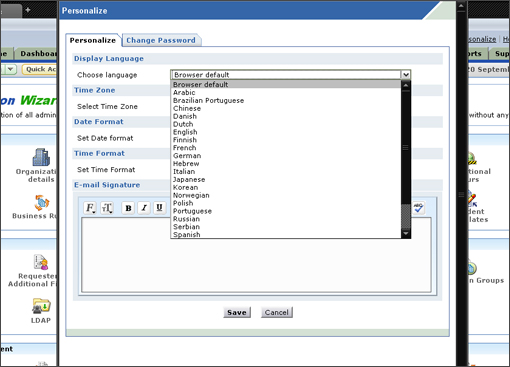Switch to the Personalize tab
Image resolution: width=510 pixels, height=367 pixels.
(x=93, y=40)
